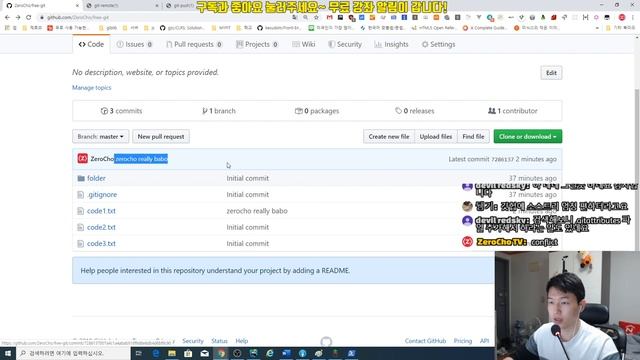Open Windows Start menu
This screenshot has height=360, width=640.
pyautogui.click(x=8, y=353)
